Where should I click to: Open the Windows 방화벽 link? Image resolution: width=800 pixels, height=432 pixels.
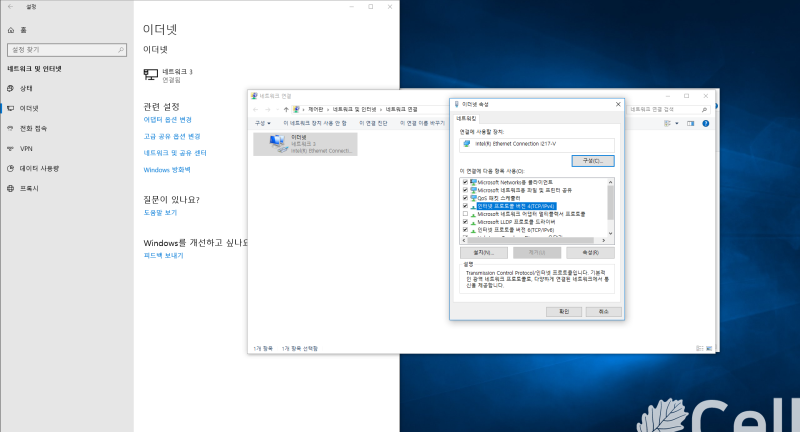[x=167, y=170]
